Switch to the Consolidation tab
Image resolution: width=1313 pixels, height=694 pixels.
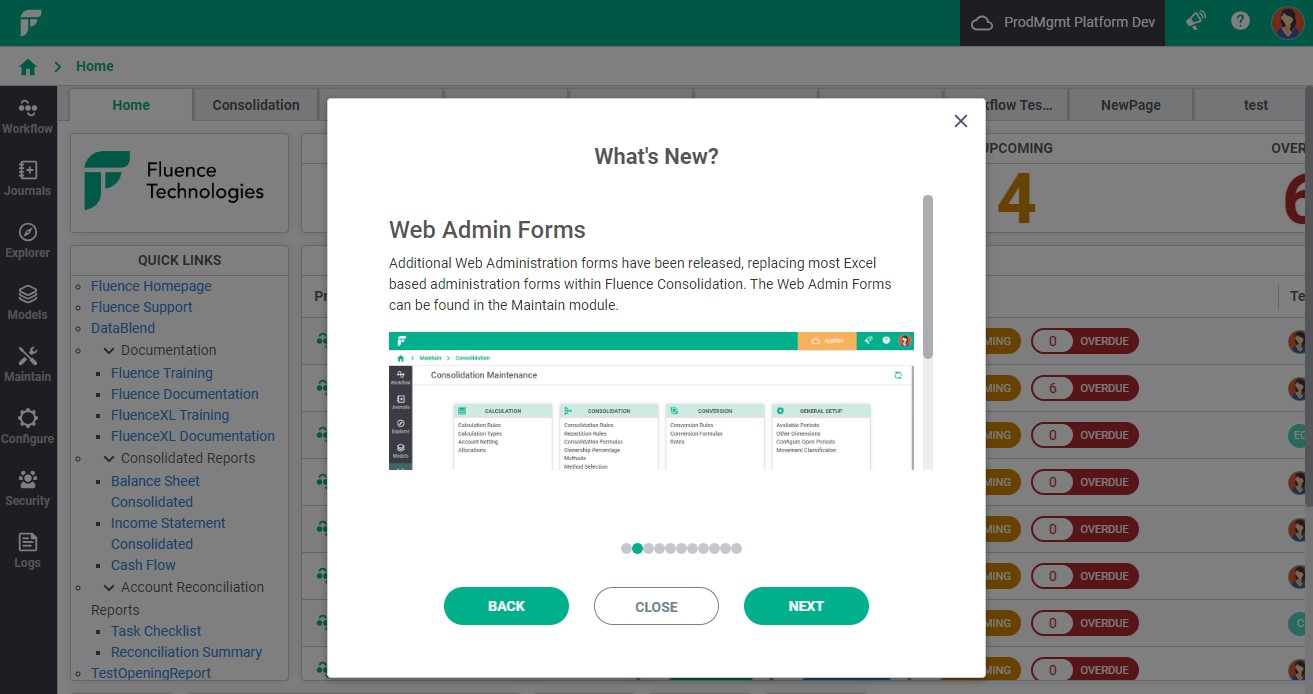coord(256,105)
